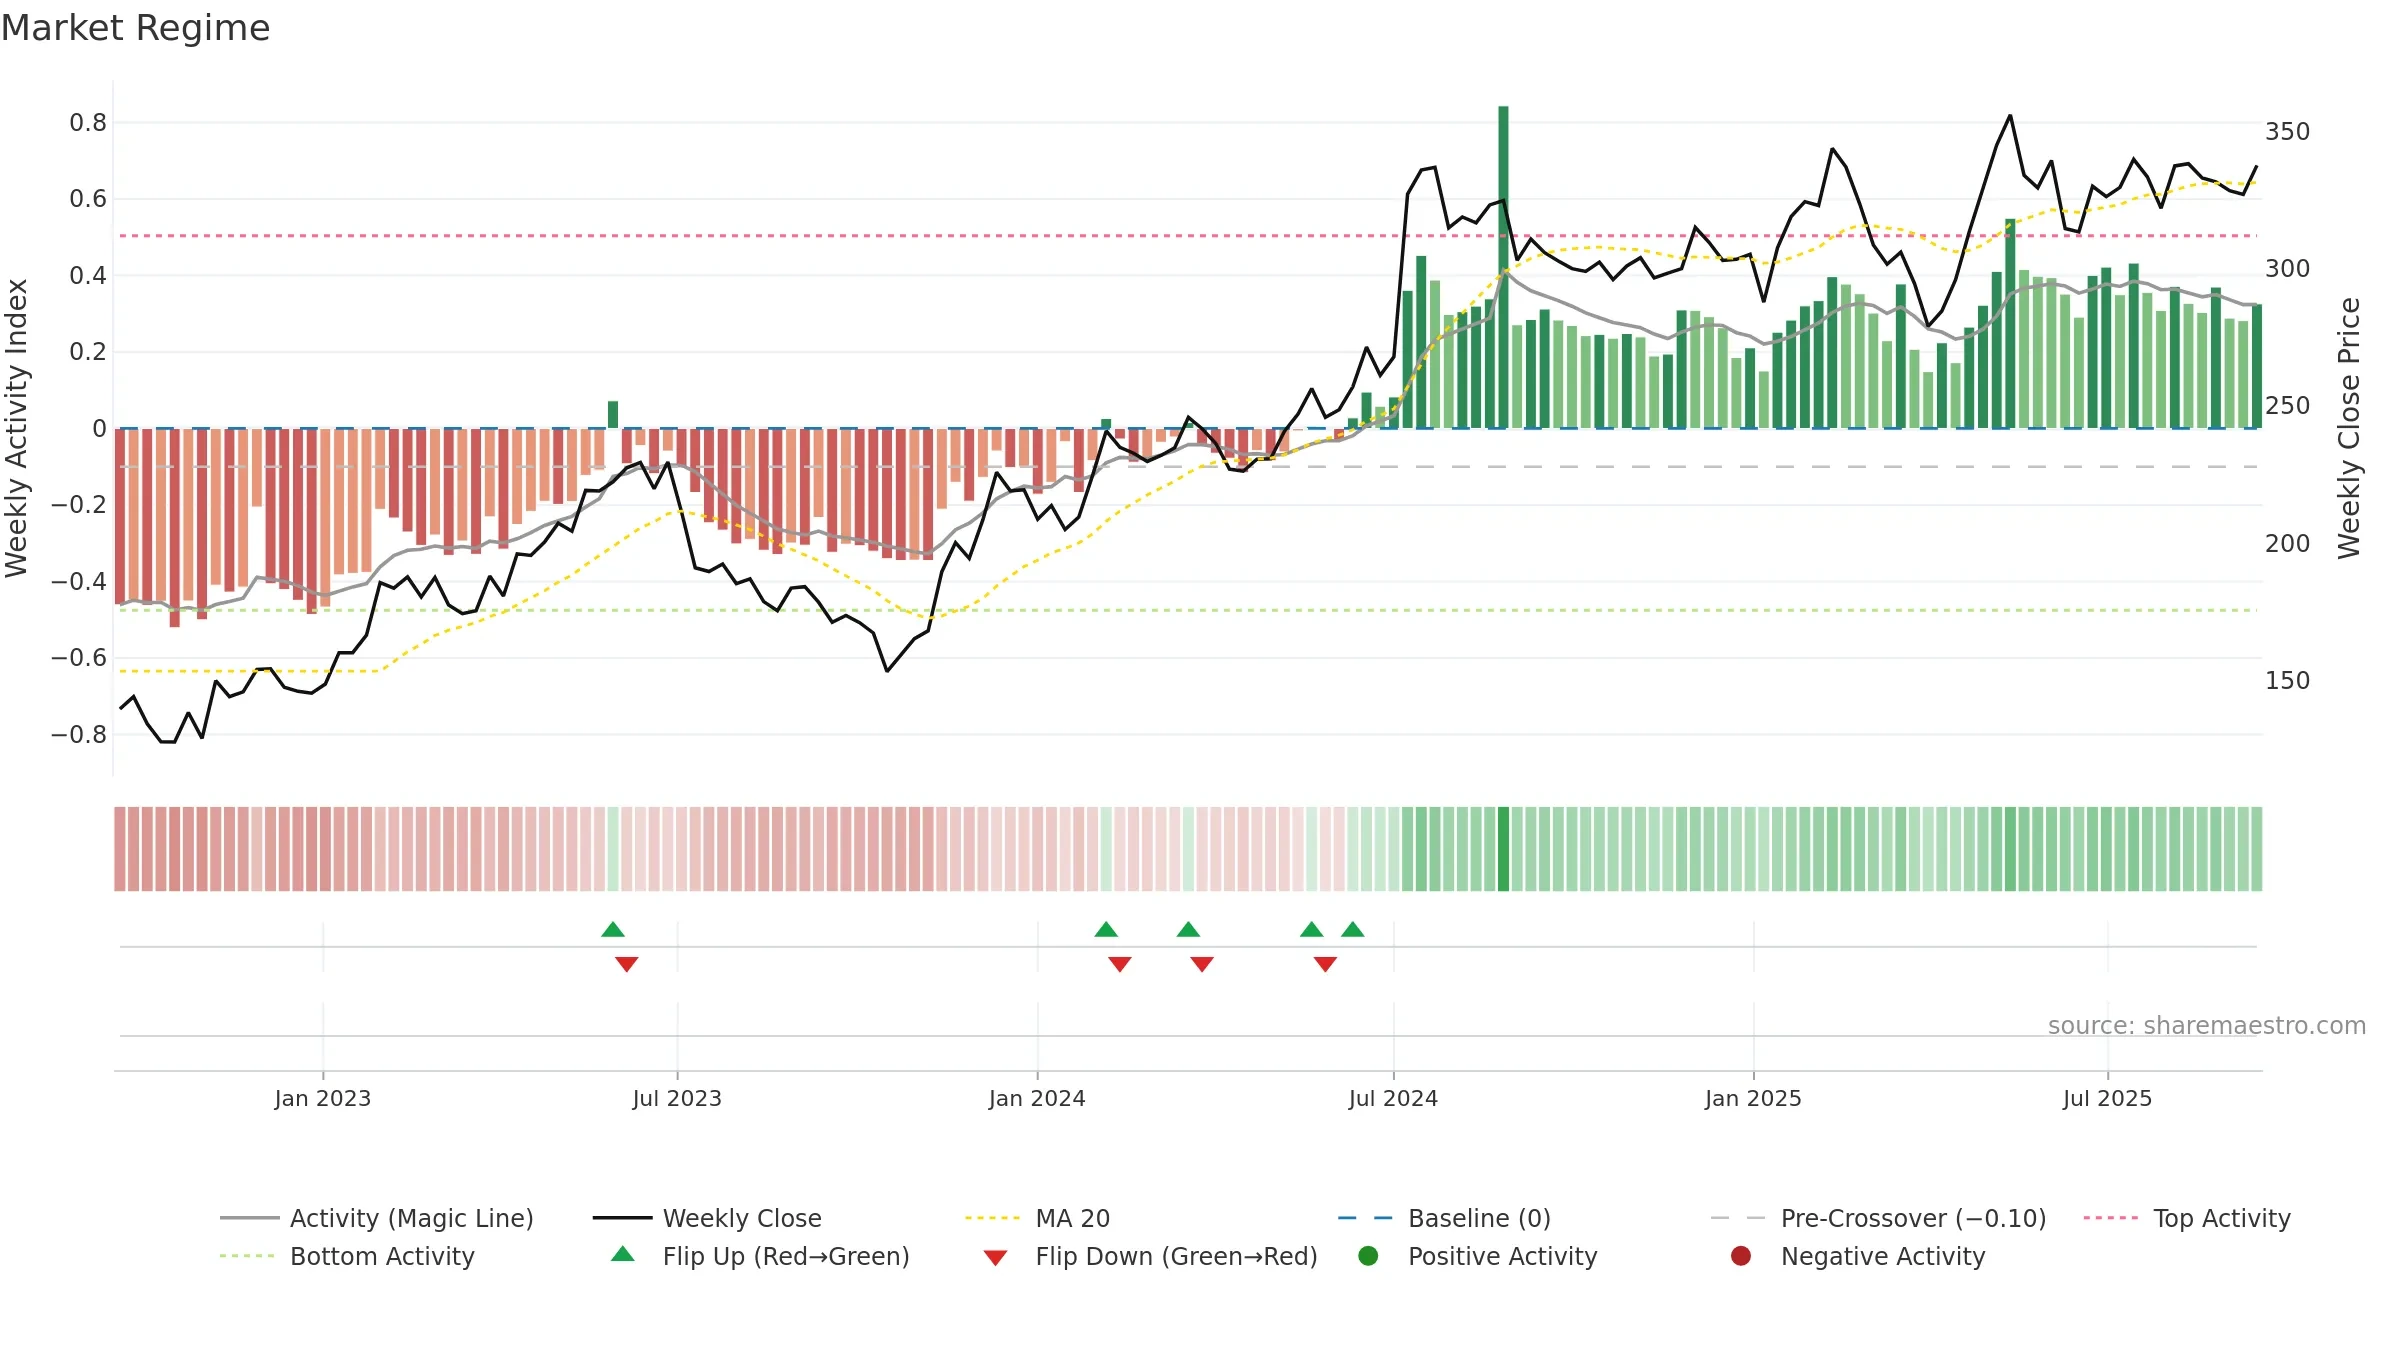
Task: Click the first green flip-up triangle before Jul 2023
Action: (x=613, y=930)
